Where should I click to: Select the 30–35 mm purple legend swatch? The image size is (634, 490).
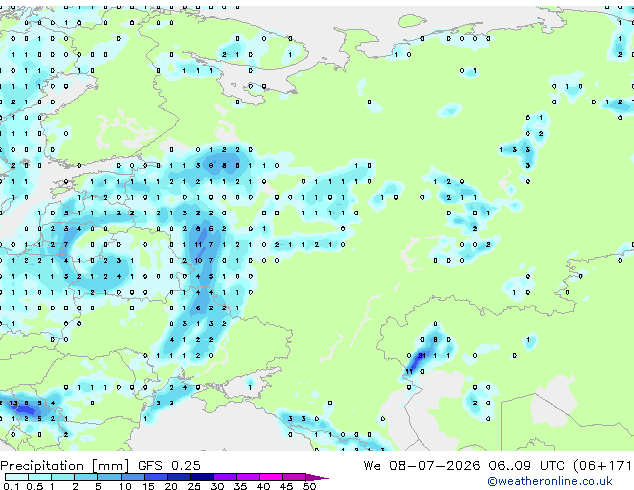(224, 477)
